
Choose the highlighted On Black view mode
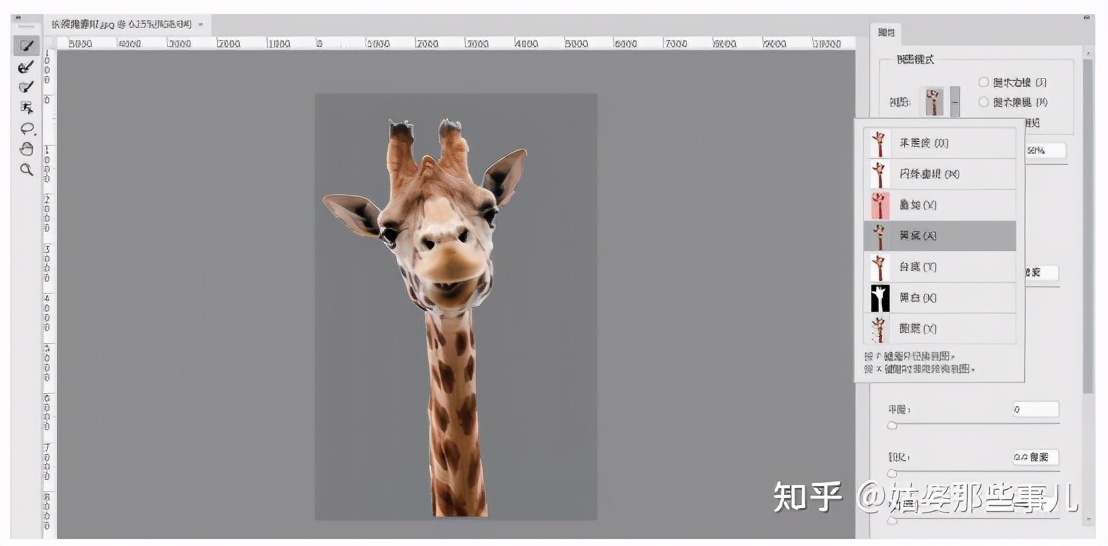940,236
